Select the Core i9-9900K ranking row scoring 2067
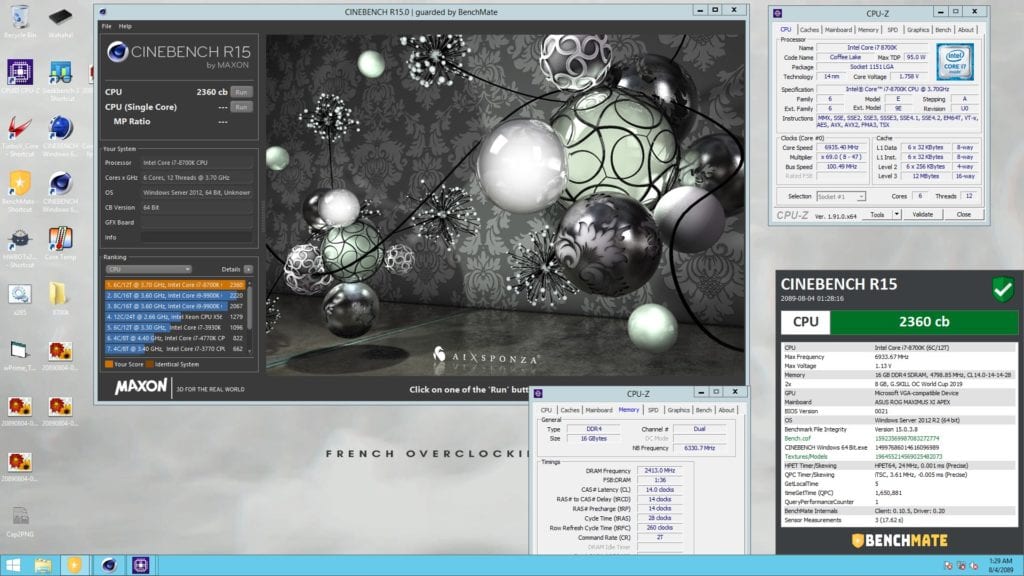The image size is (1024, 576). tap(175, 306)
